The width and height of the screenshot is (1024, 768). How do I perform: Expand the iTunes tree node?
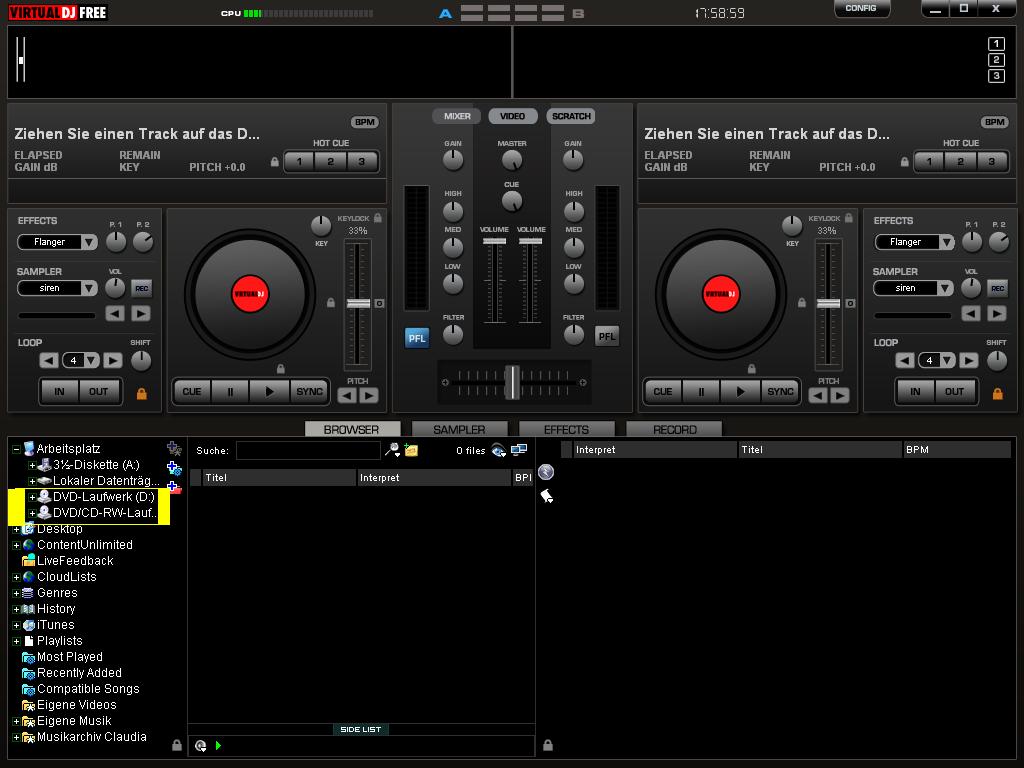(16, 626)
